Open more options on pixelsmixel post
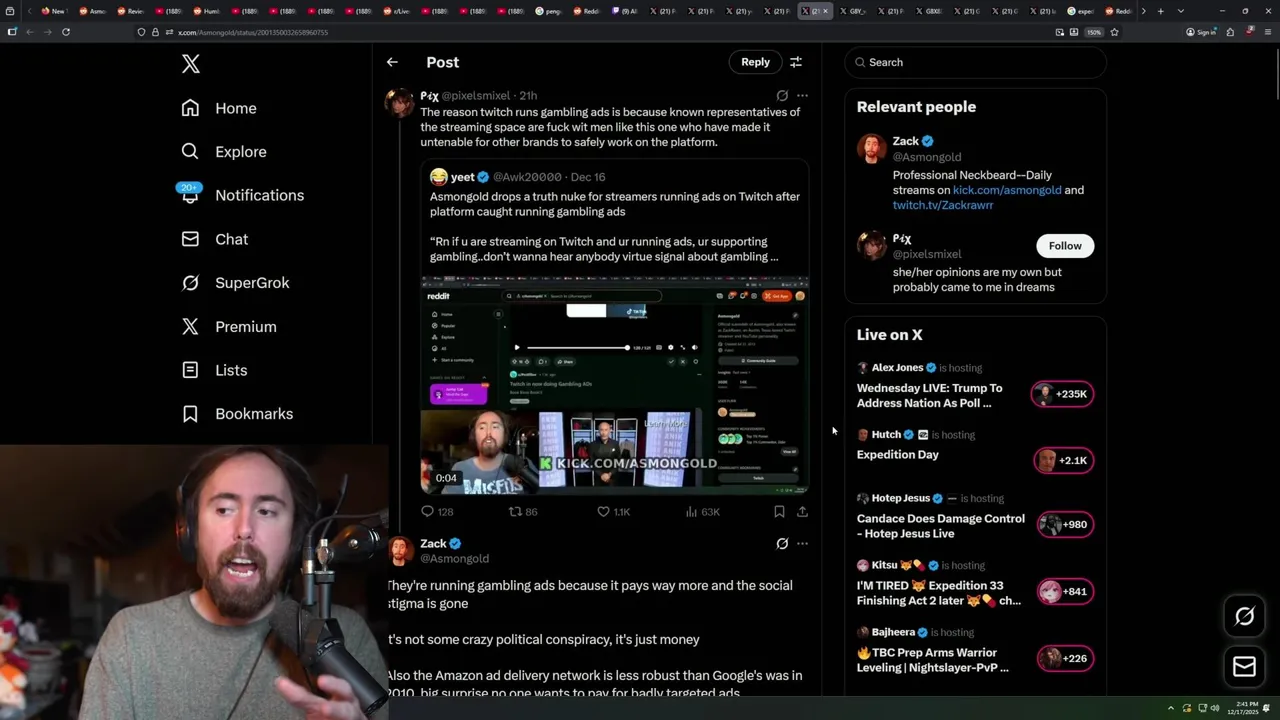Viewport: 1280px width, 720px height. pyautogui.click(x=802, y=96)
